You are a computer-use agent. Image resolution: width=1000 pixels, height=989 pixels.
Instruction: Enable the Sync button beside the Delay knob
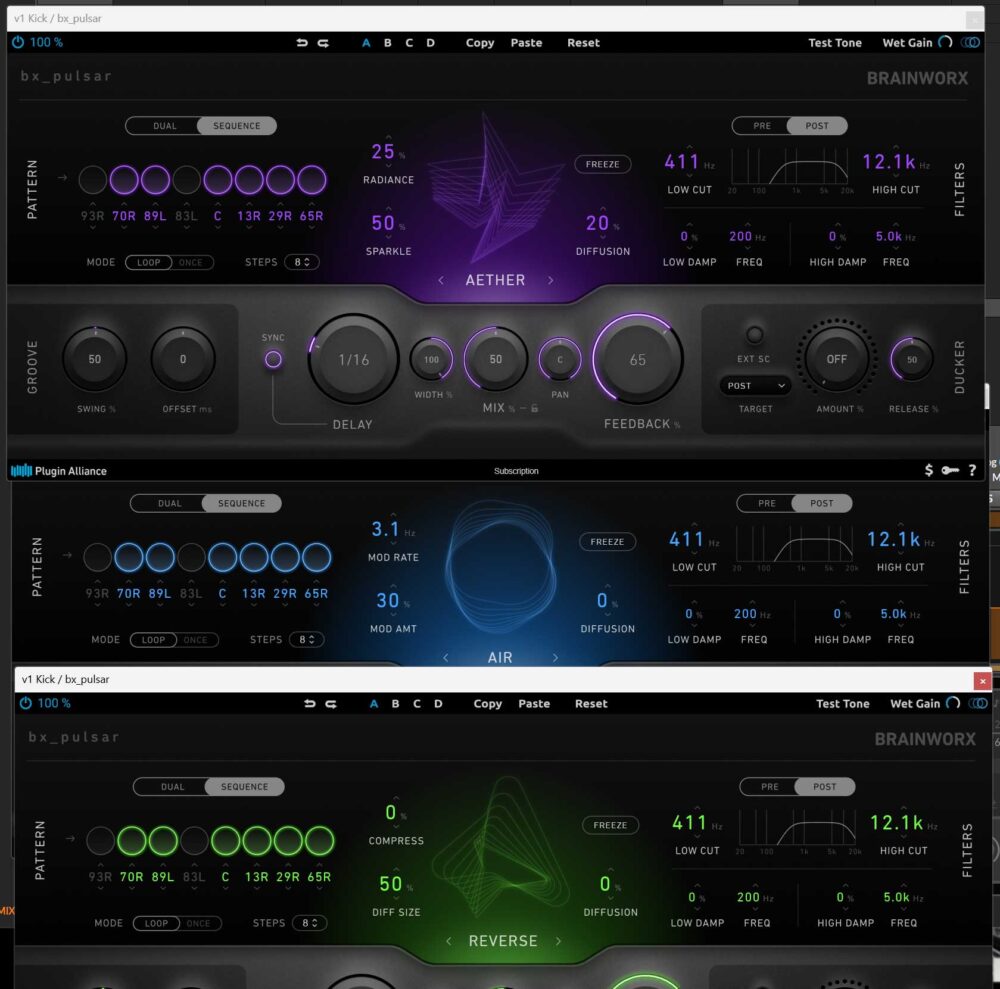273,360
